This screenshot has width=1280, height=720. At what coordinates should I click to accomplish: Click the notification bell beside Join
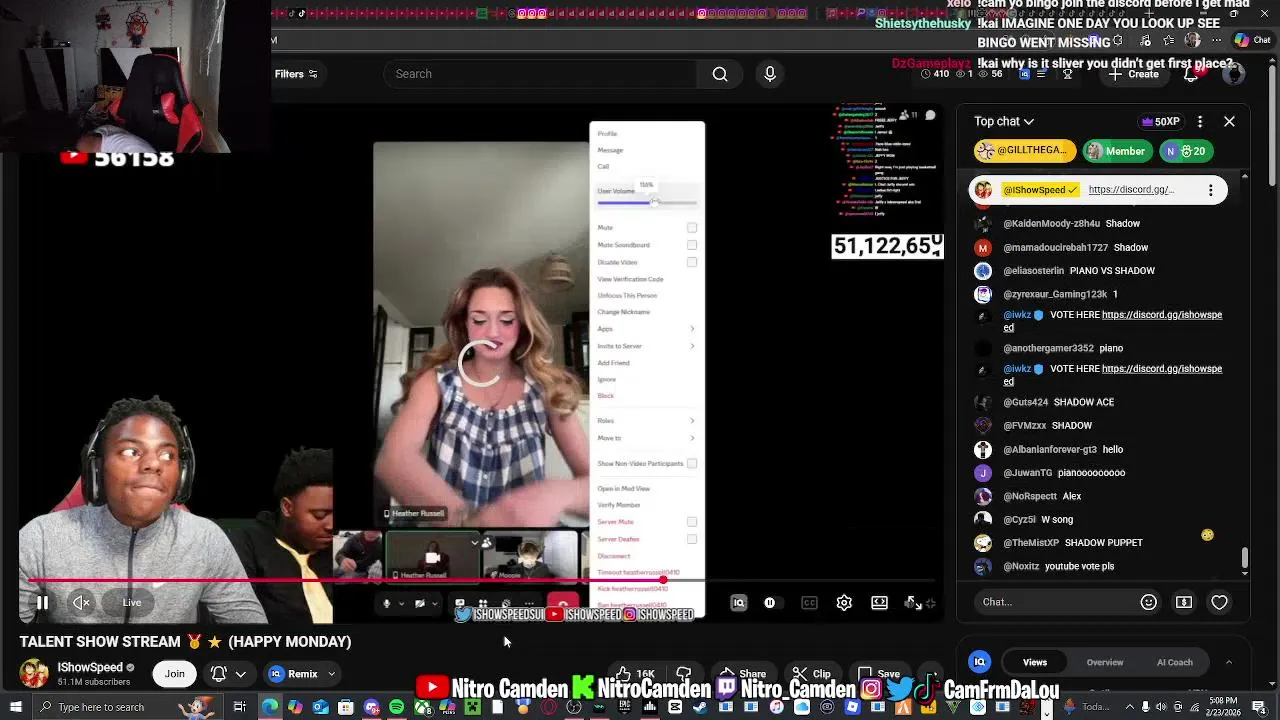[x=218, y=674]
